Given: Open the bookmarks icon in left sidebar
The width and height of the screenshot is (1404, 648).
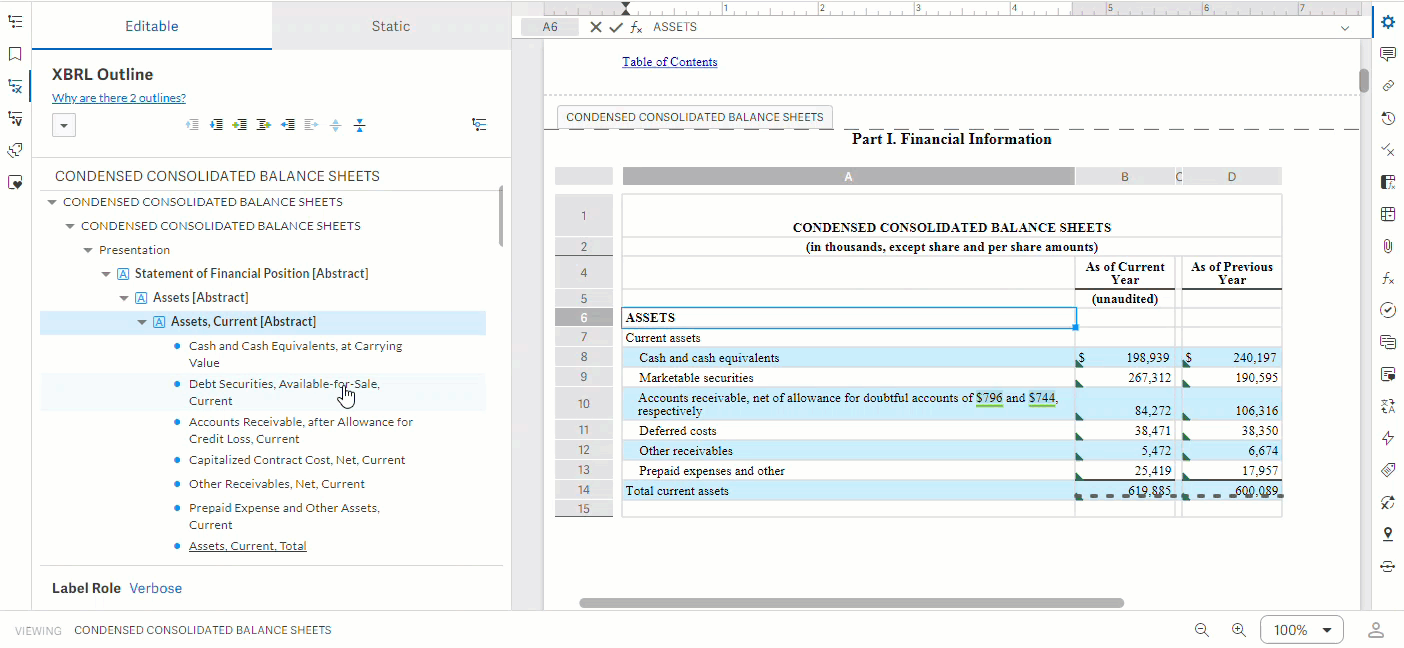Looking at the screenshot, I should click(15, 54).
